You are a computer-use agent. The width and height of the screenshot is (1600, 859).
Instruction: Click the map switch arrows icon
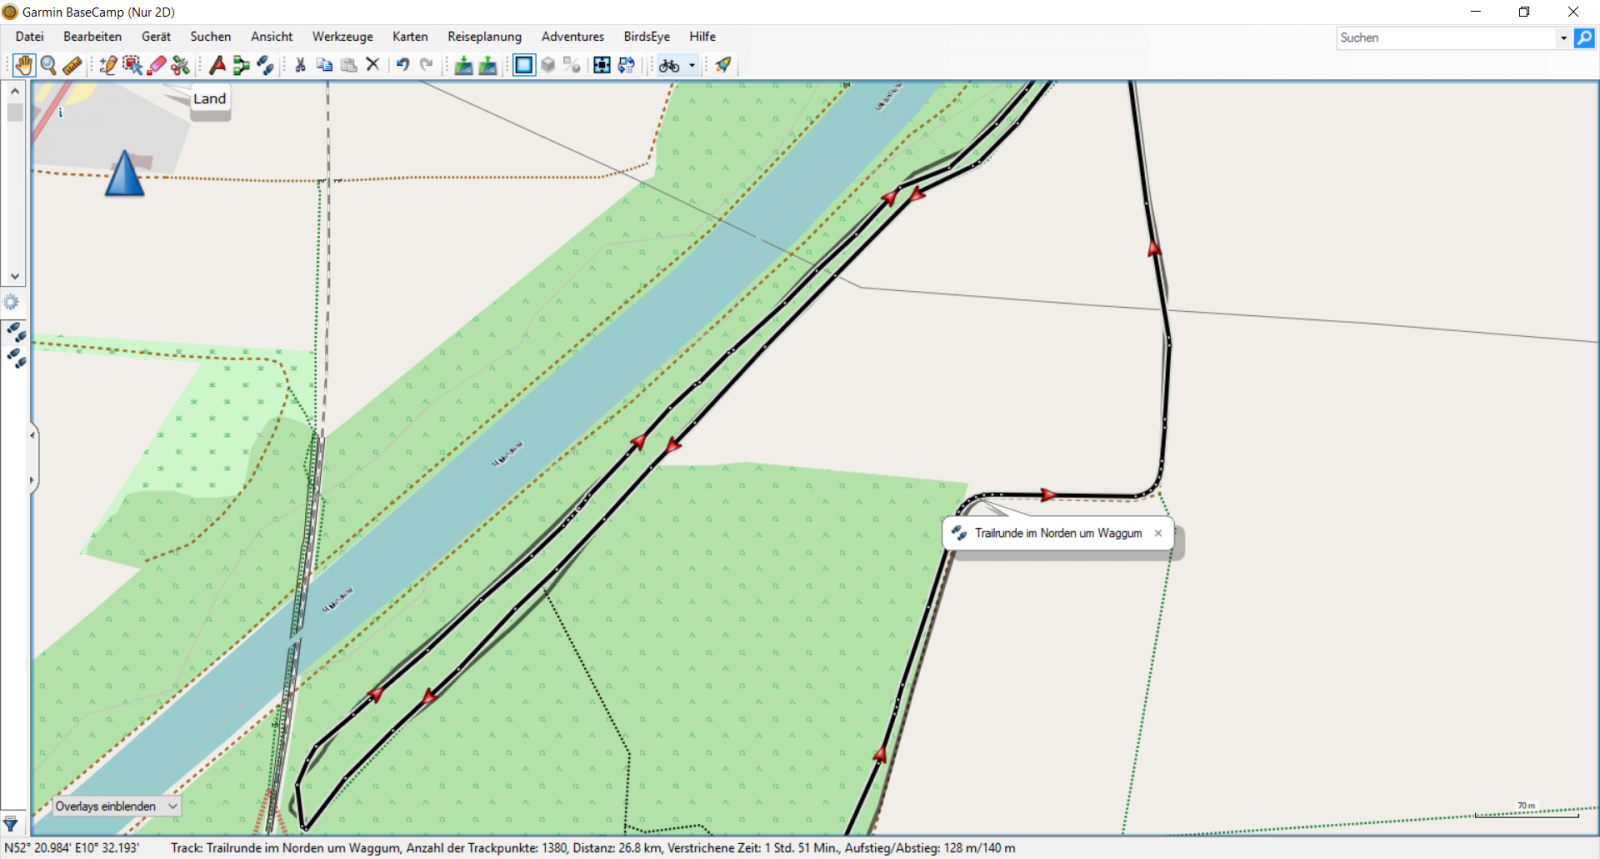coord(626,65)
